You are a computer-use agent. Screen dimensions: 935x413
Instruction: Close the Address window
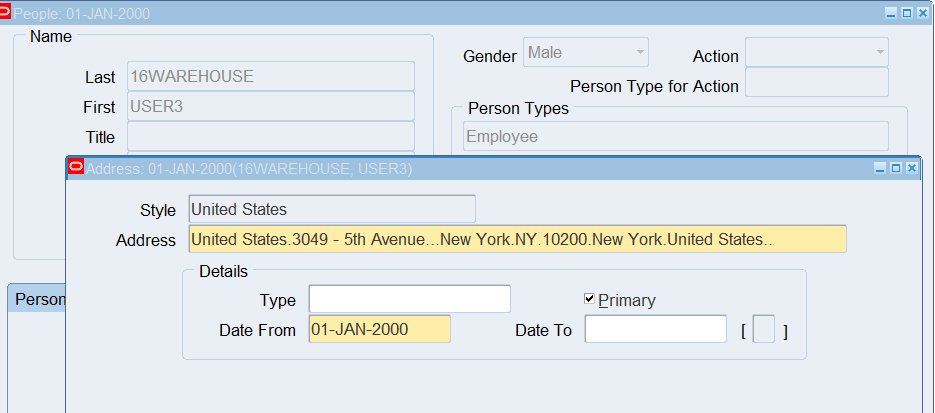[x=911, y=169]
